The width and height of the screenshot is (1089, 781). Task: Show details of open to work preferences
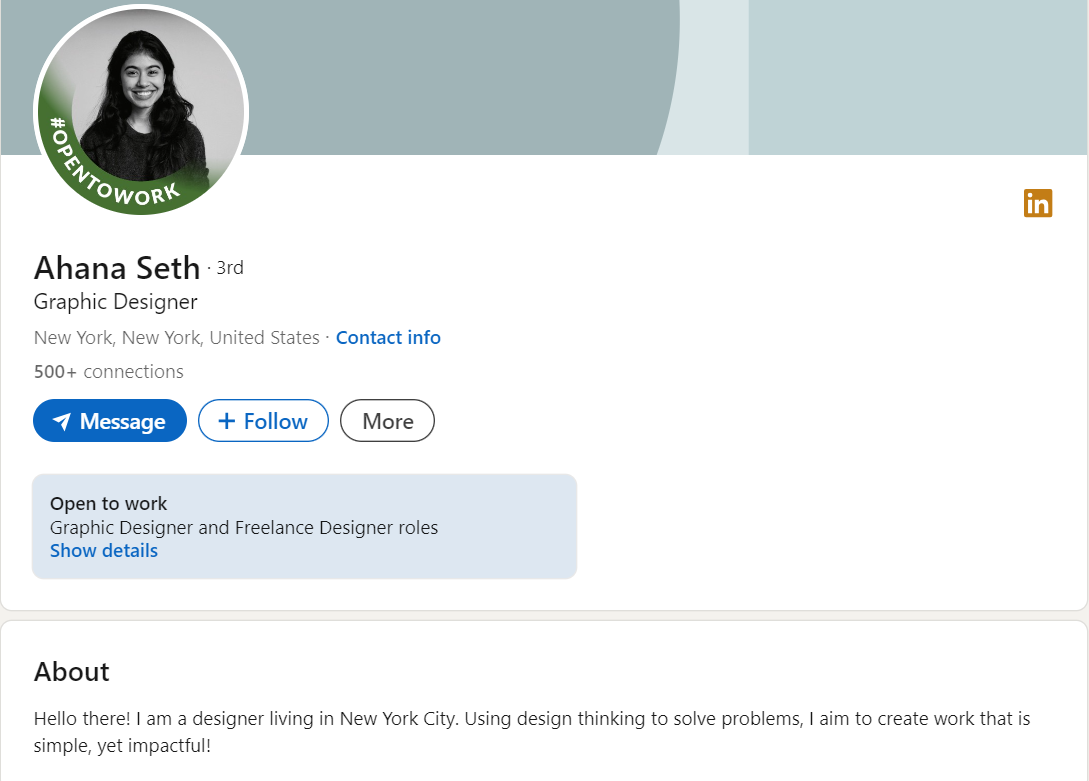[x=104, y=551]
